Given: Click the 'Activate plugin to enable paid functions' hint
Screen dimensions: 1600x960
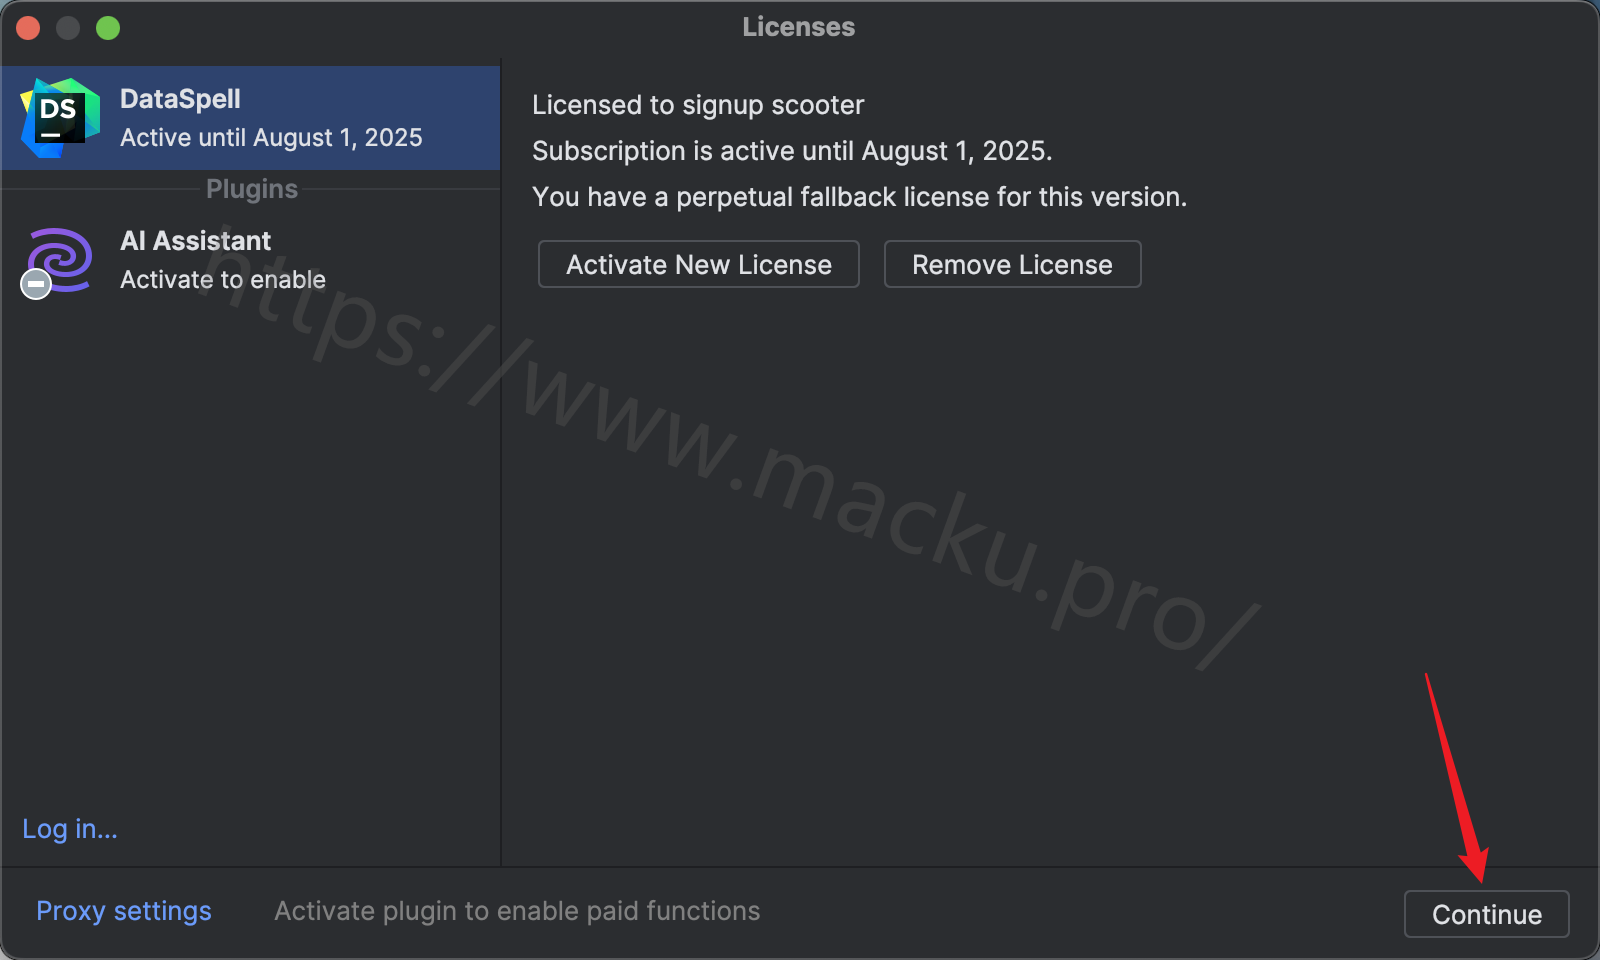Looking at the screenshot, I should click(x=517, y=911).
